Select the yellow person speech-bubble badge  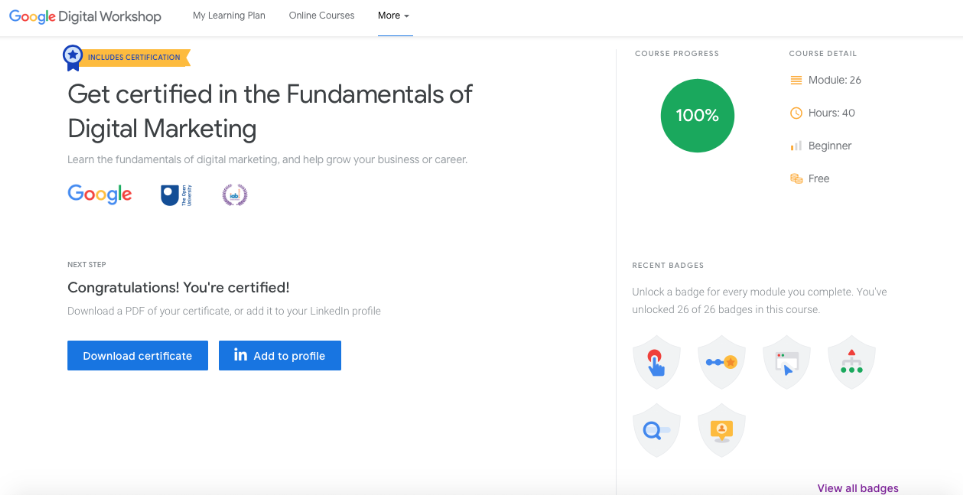click(x=721, y=430)
